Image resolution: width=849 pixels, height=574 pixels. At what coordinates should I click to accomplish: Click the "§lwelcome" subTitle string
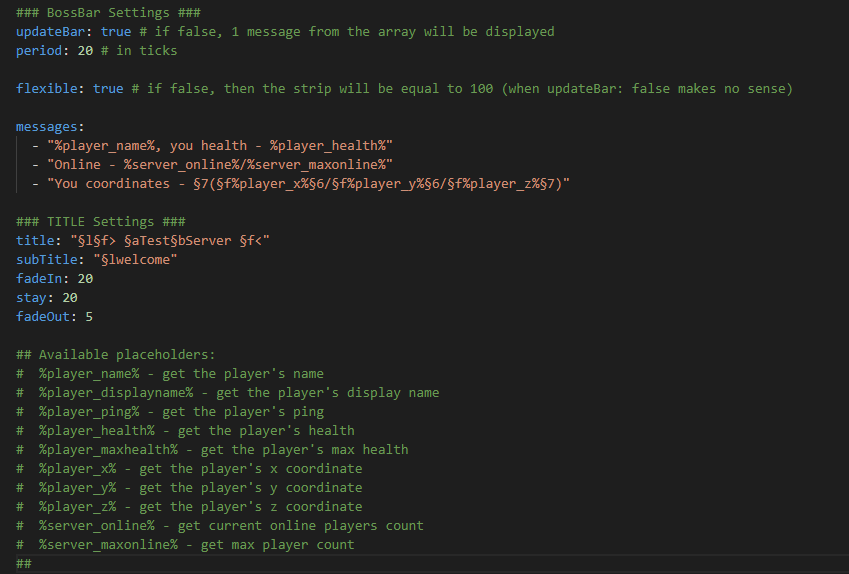pyautogui.click(x=135, y=259)
